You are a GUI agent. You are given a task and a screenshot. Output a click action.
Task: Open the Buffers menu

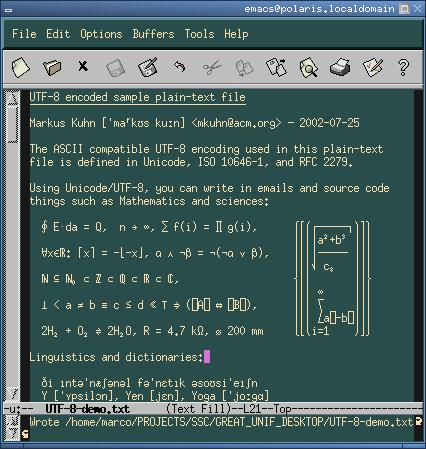(153, 34)
